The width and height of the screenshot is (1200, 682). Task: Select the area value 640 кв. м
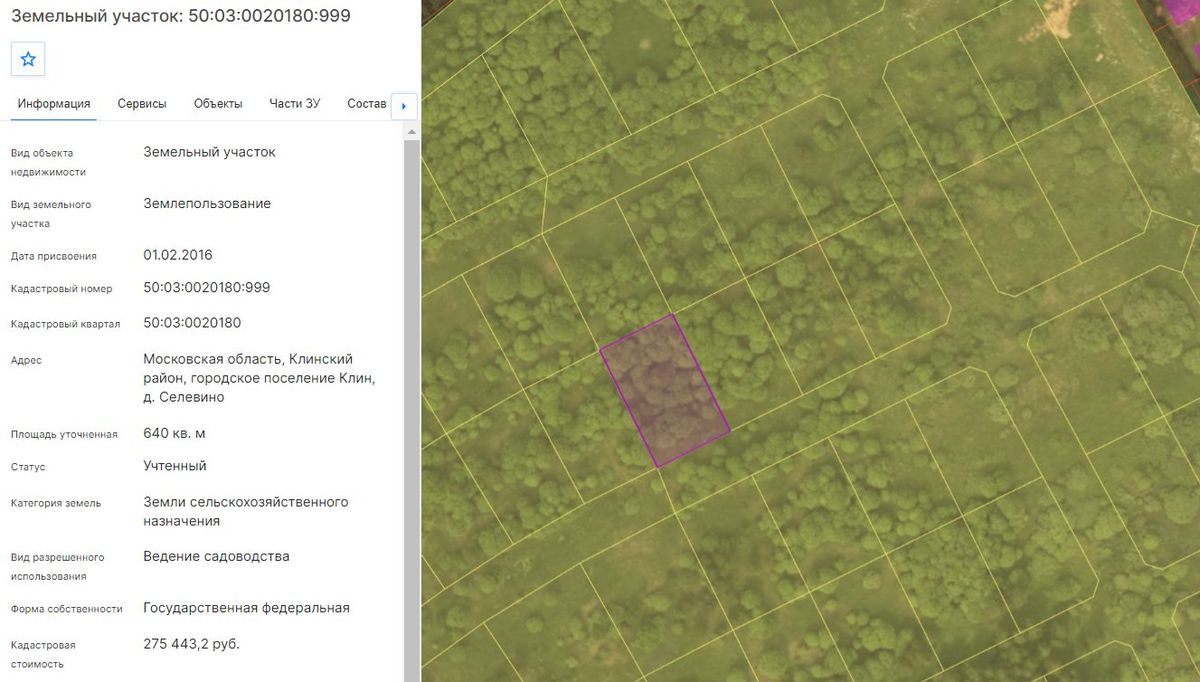point(175,434)
